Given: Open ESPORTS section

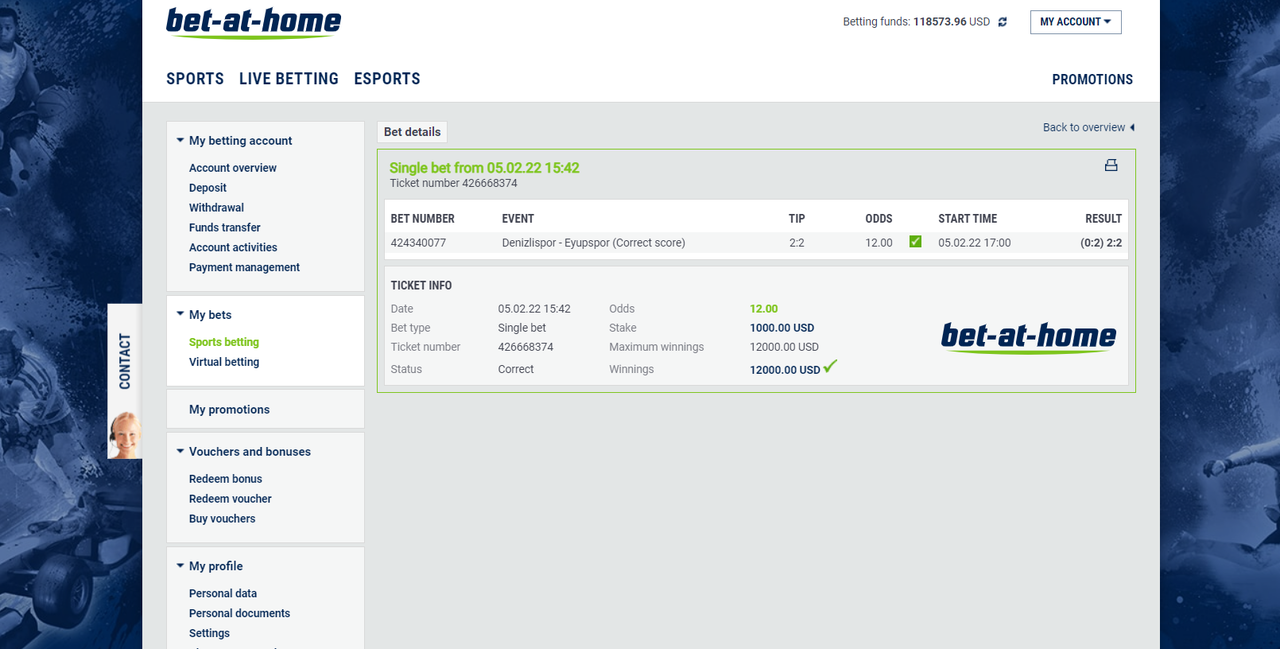Looking at the screenshot, I should (387, 79).
